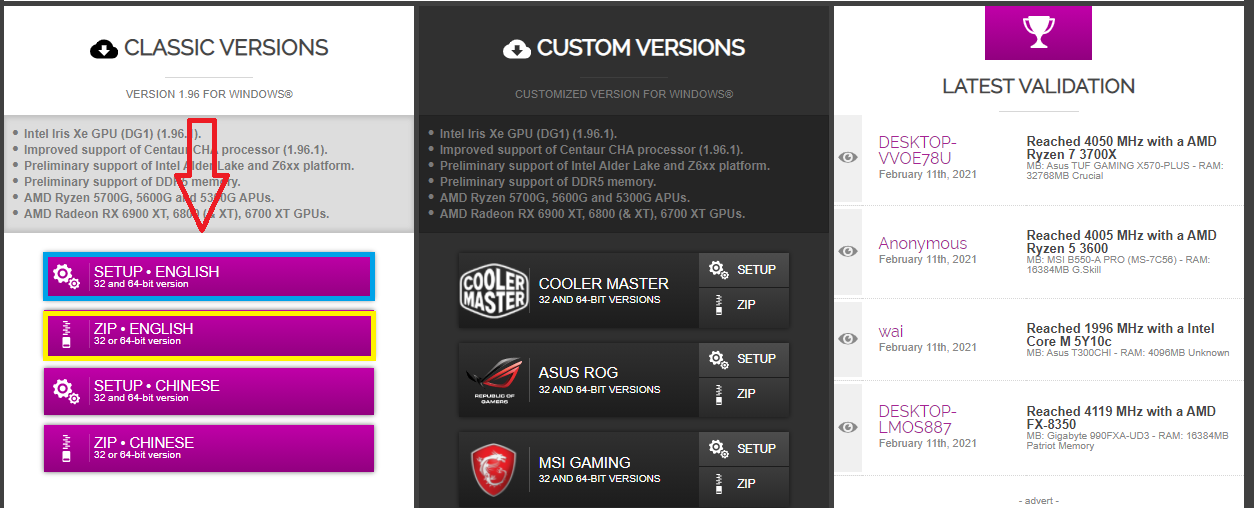This screenshot has height=508, width=1254.
Task: Open the DESKTOP-VVOE78U validation link
Action: 917,150
